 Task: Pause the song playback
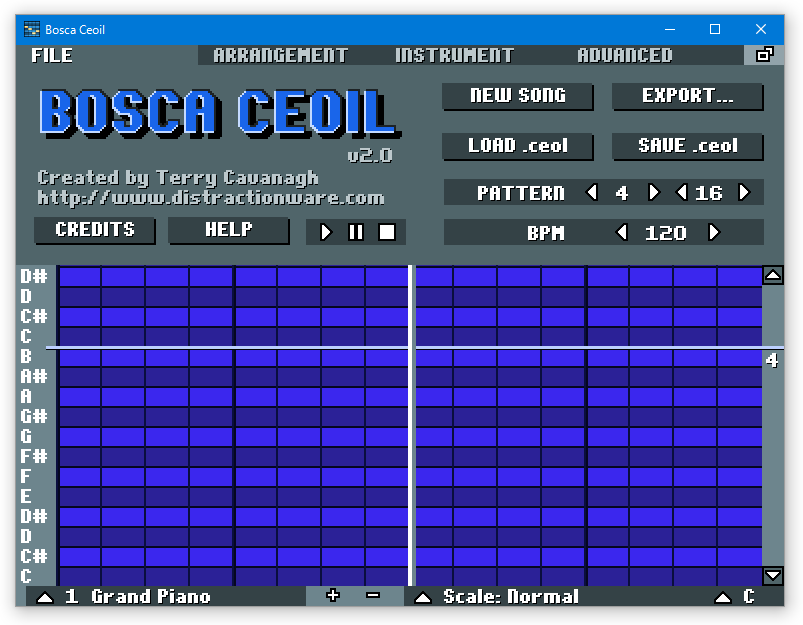[356, 232]
